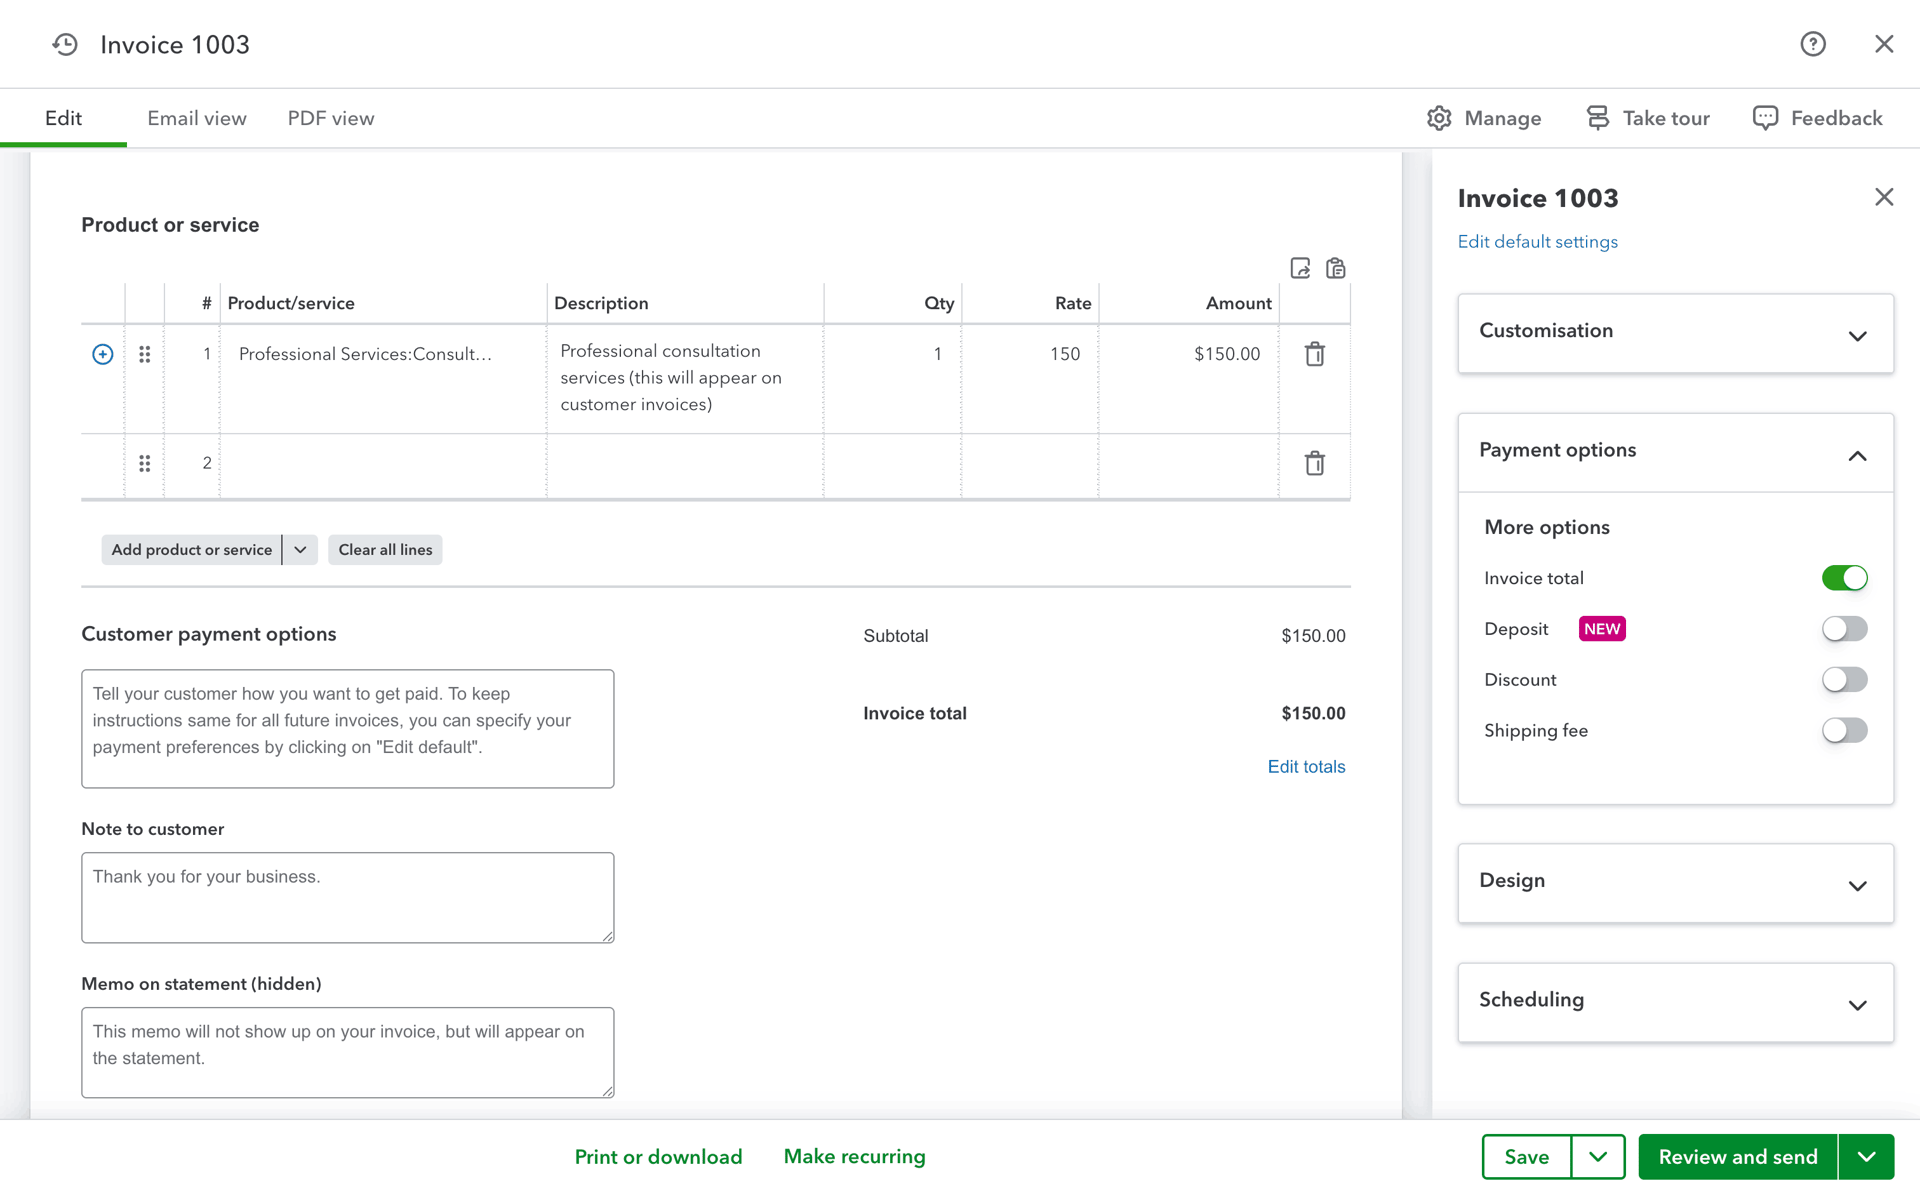Switch to the Email view tab
This screenshot has height=1200, width=1920.
[x=197, y=118]
